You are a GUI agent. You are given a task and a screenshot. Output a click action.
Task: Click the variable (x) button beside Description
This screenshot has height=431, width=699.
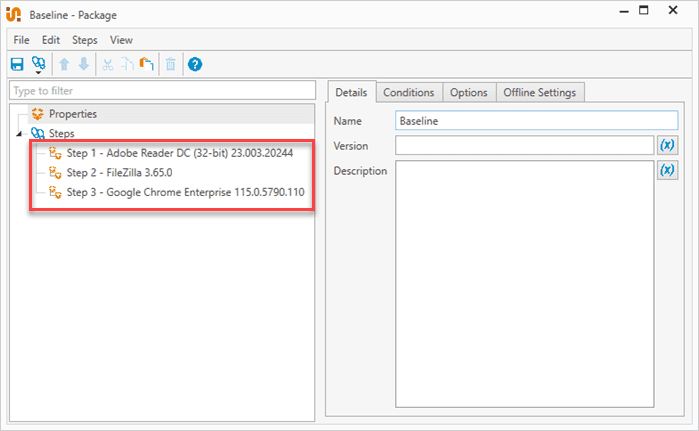point(667,170)
